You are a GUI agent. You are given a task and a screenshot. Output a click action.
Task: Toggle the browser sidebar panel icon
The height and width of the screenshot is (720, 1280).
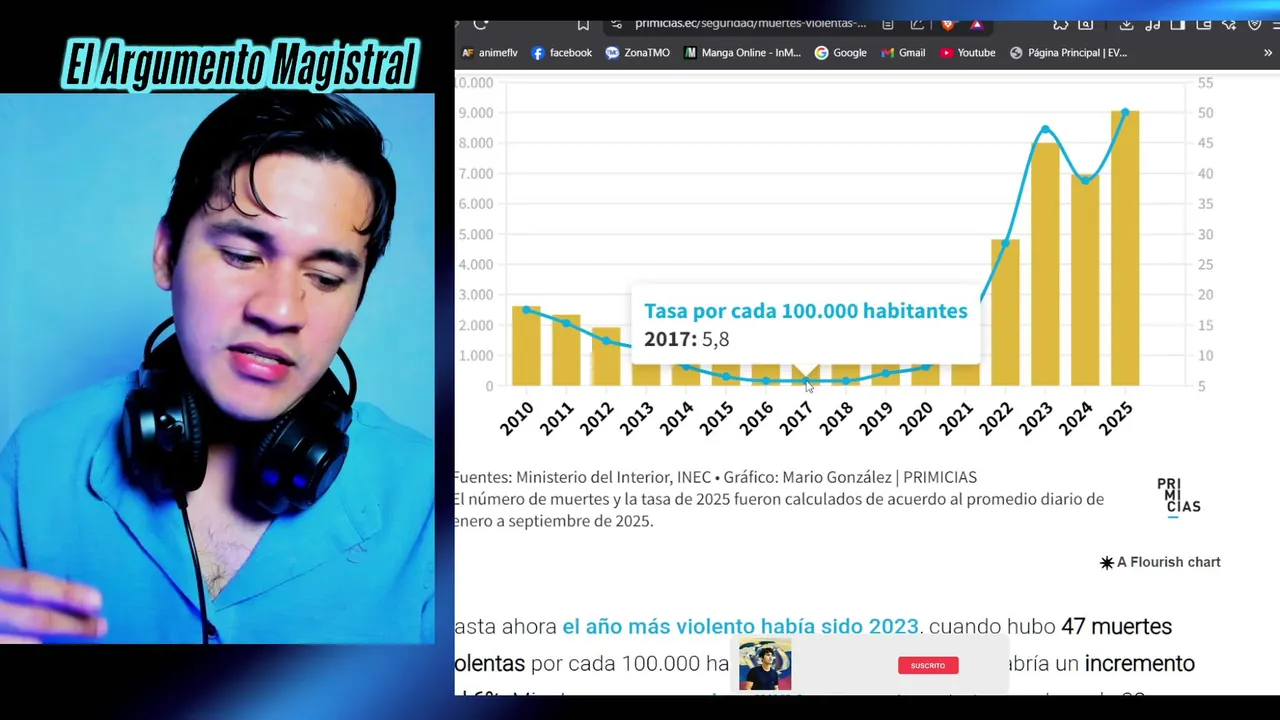click(1178, 24)
